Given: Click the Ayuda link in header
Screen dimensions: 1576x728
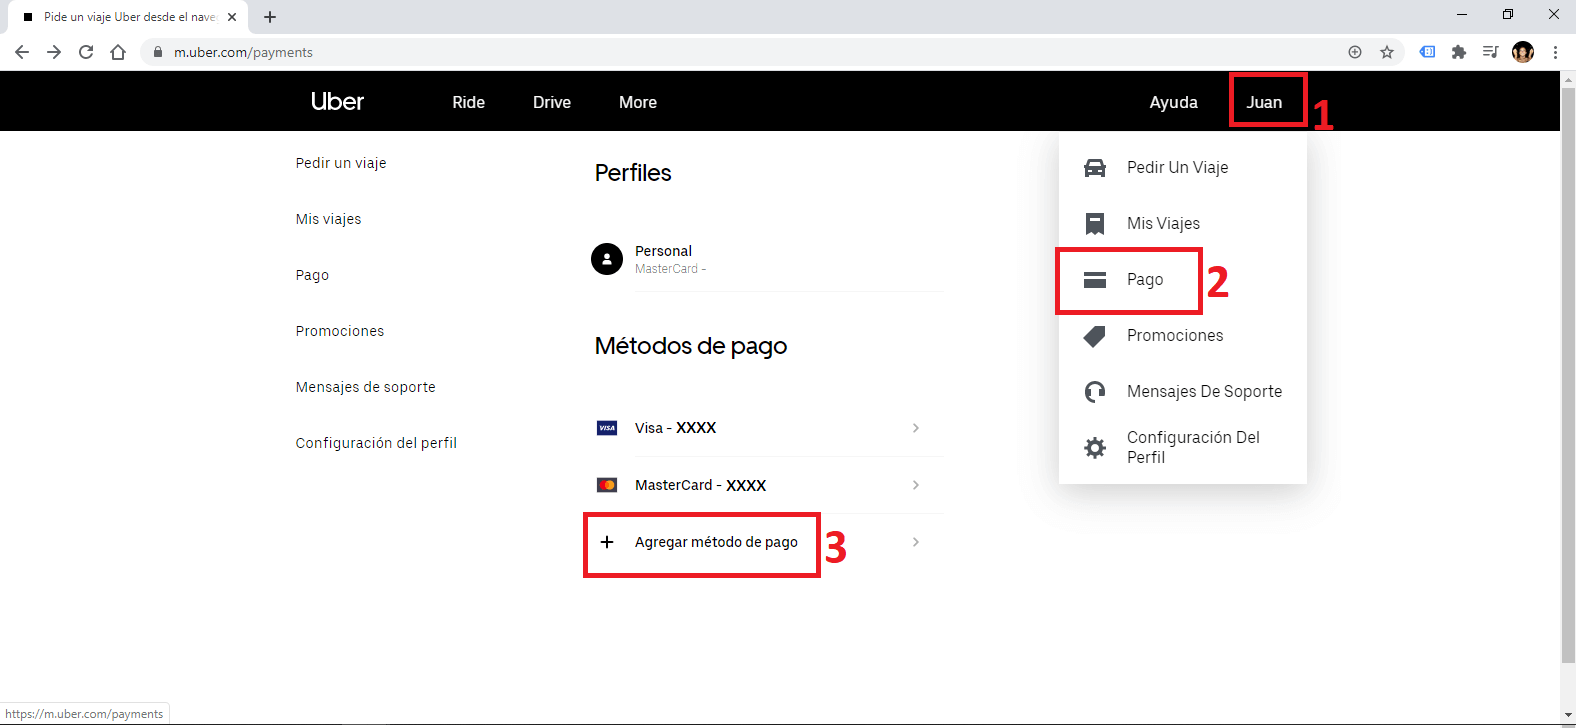Looking at the screenshot, I should [x=1173, y=102].
